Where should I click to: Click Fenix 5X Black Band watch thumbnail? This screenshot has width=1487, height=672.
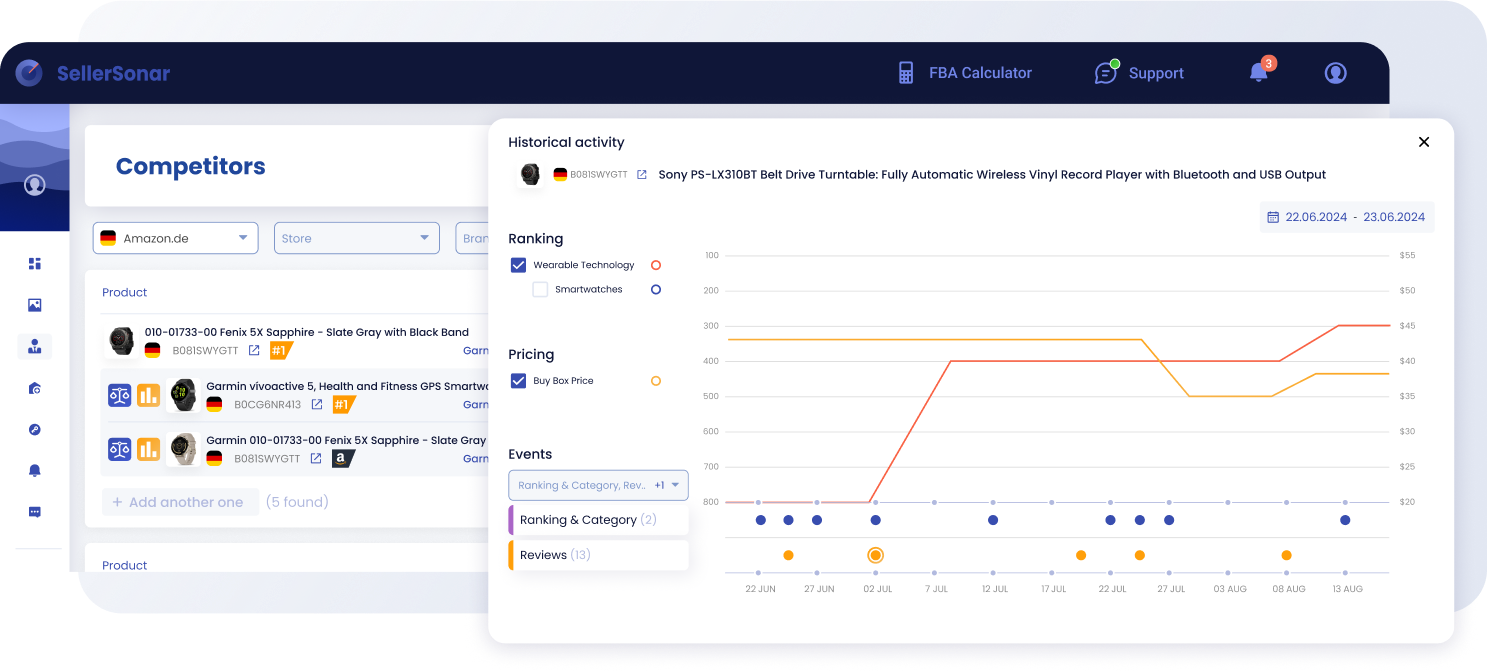coord(121,341)
